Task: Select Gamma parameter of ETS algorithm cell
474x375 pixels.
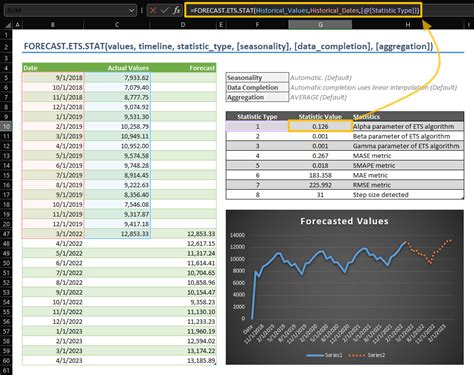Action: 408,146
